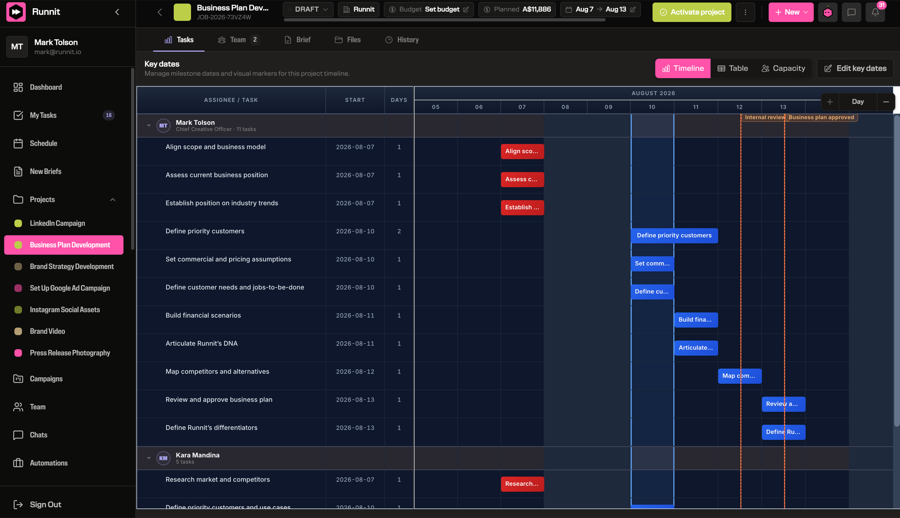Click the timeline vertical scrollbar
900x518 pixels.
coord(896,270)
